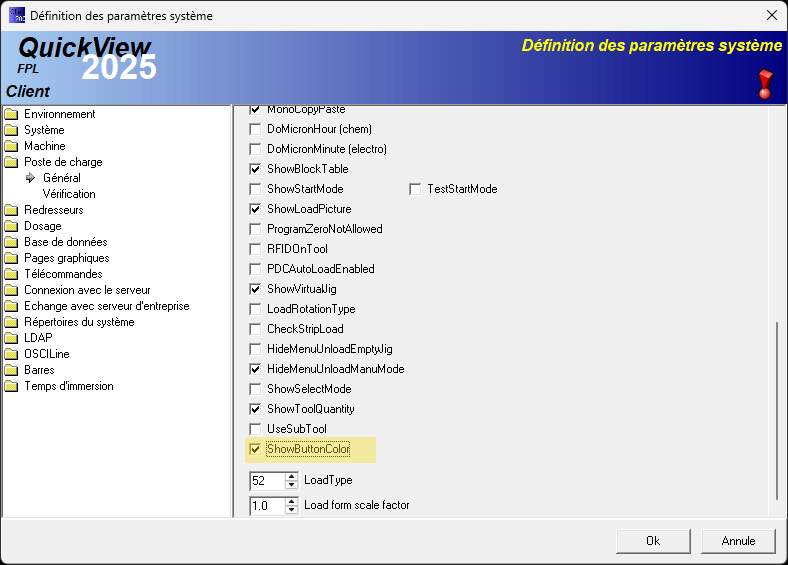Image resolution: width=788 pixels, height=565 pixels.
Task: Click the arrow icon beside Général
Action: (x=31, y=178)
